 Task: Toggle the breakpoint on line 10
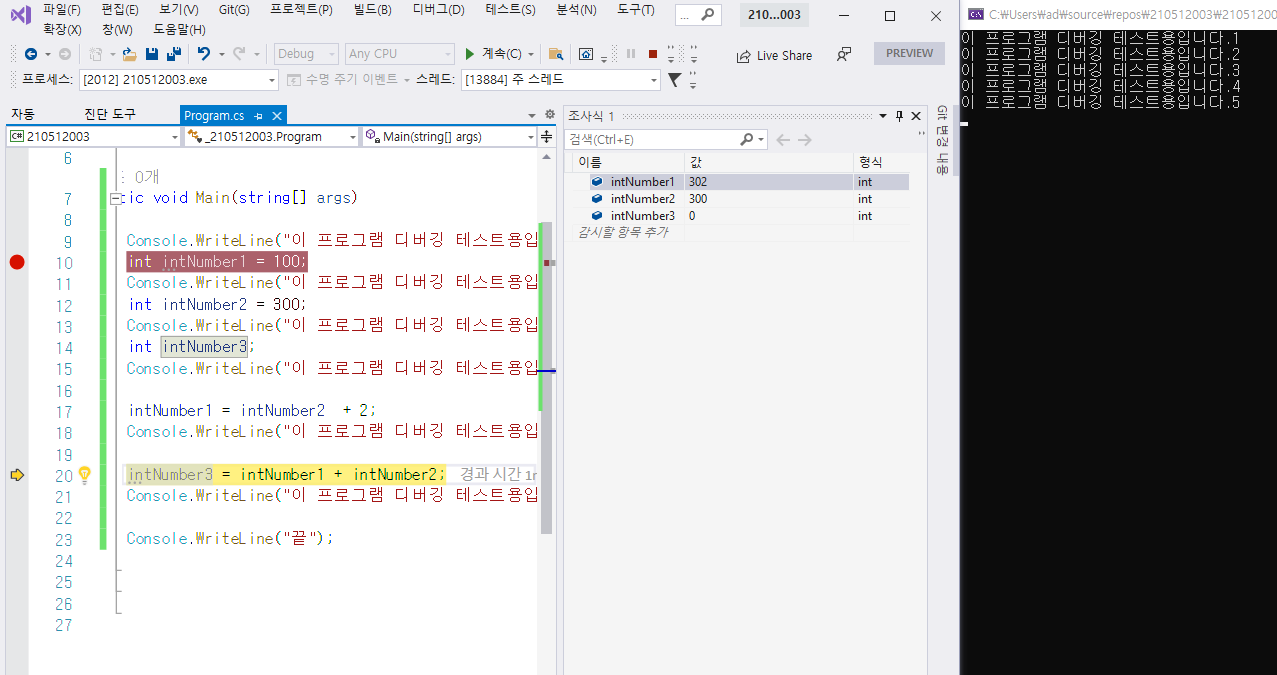tap(17, 262)
